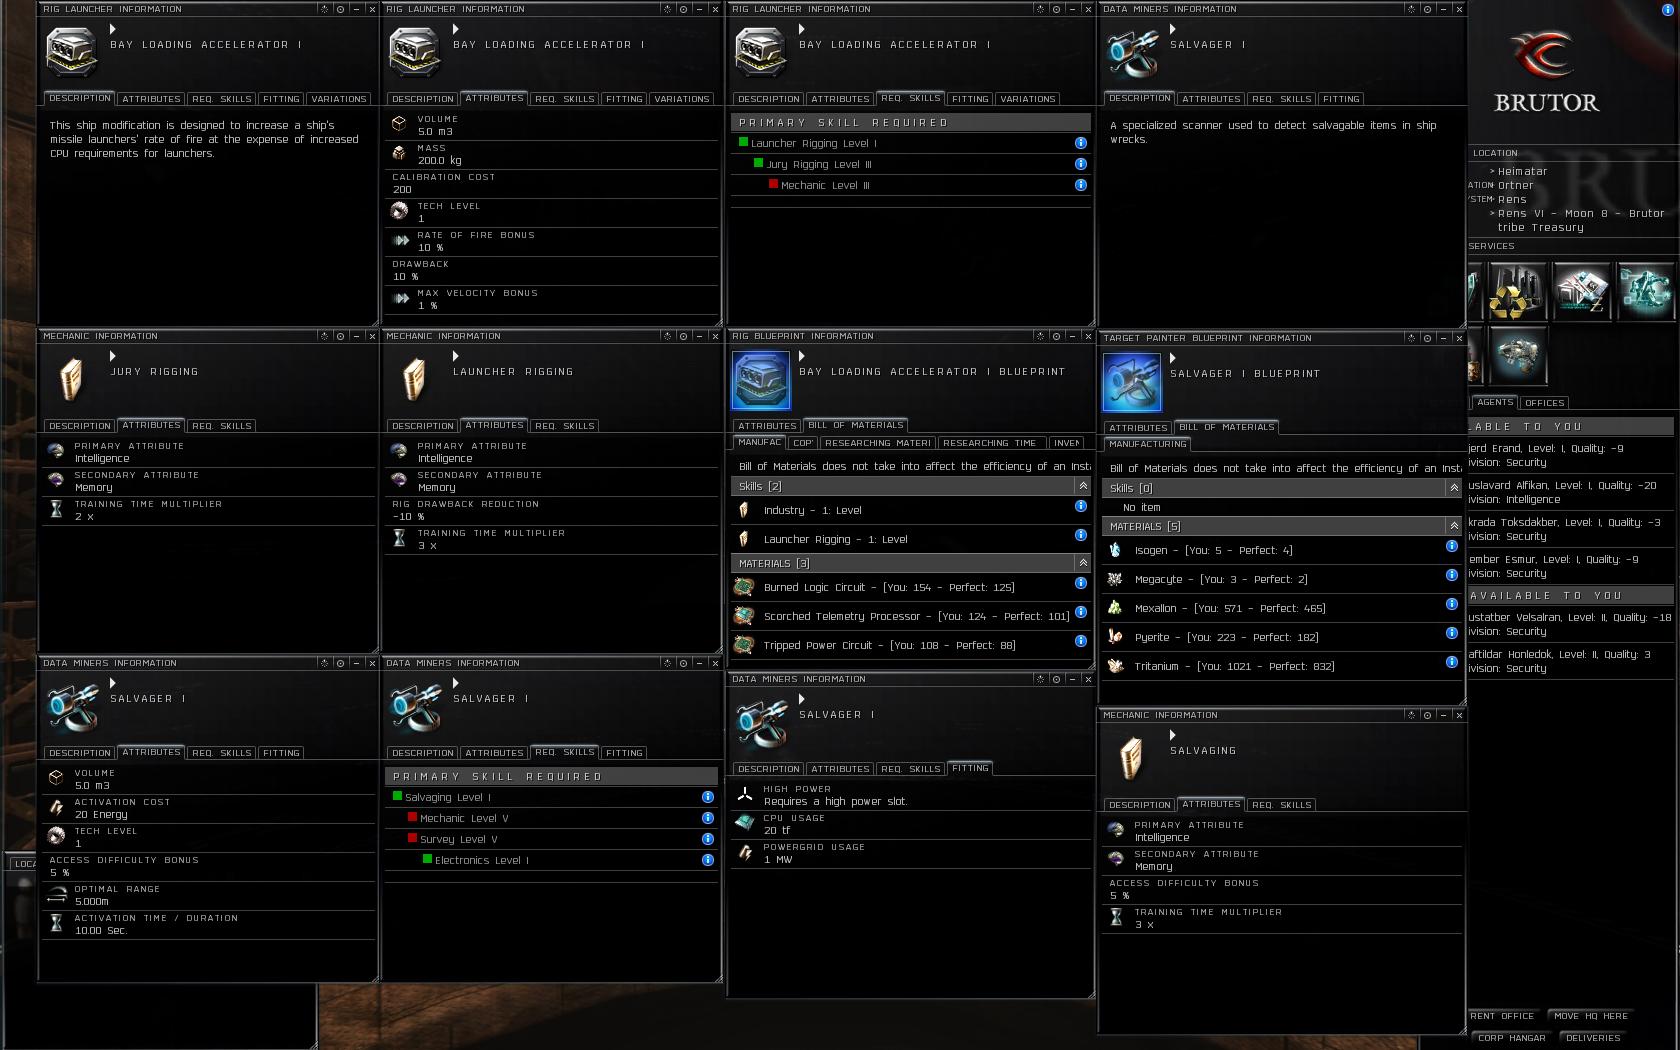Show info for Survey Level V skill
The width and height of the screenshot is (1680, 1050).
click(x=707, y=839)
